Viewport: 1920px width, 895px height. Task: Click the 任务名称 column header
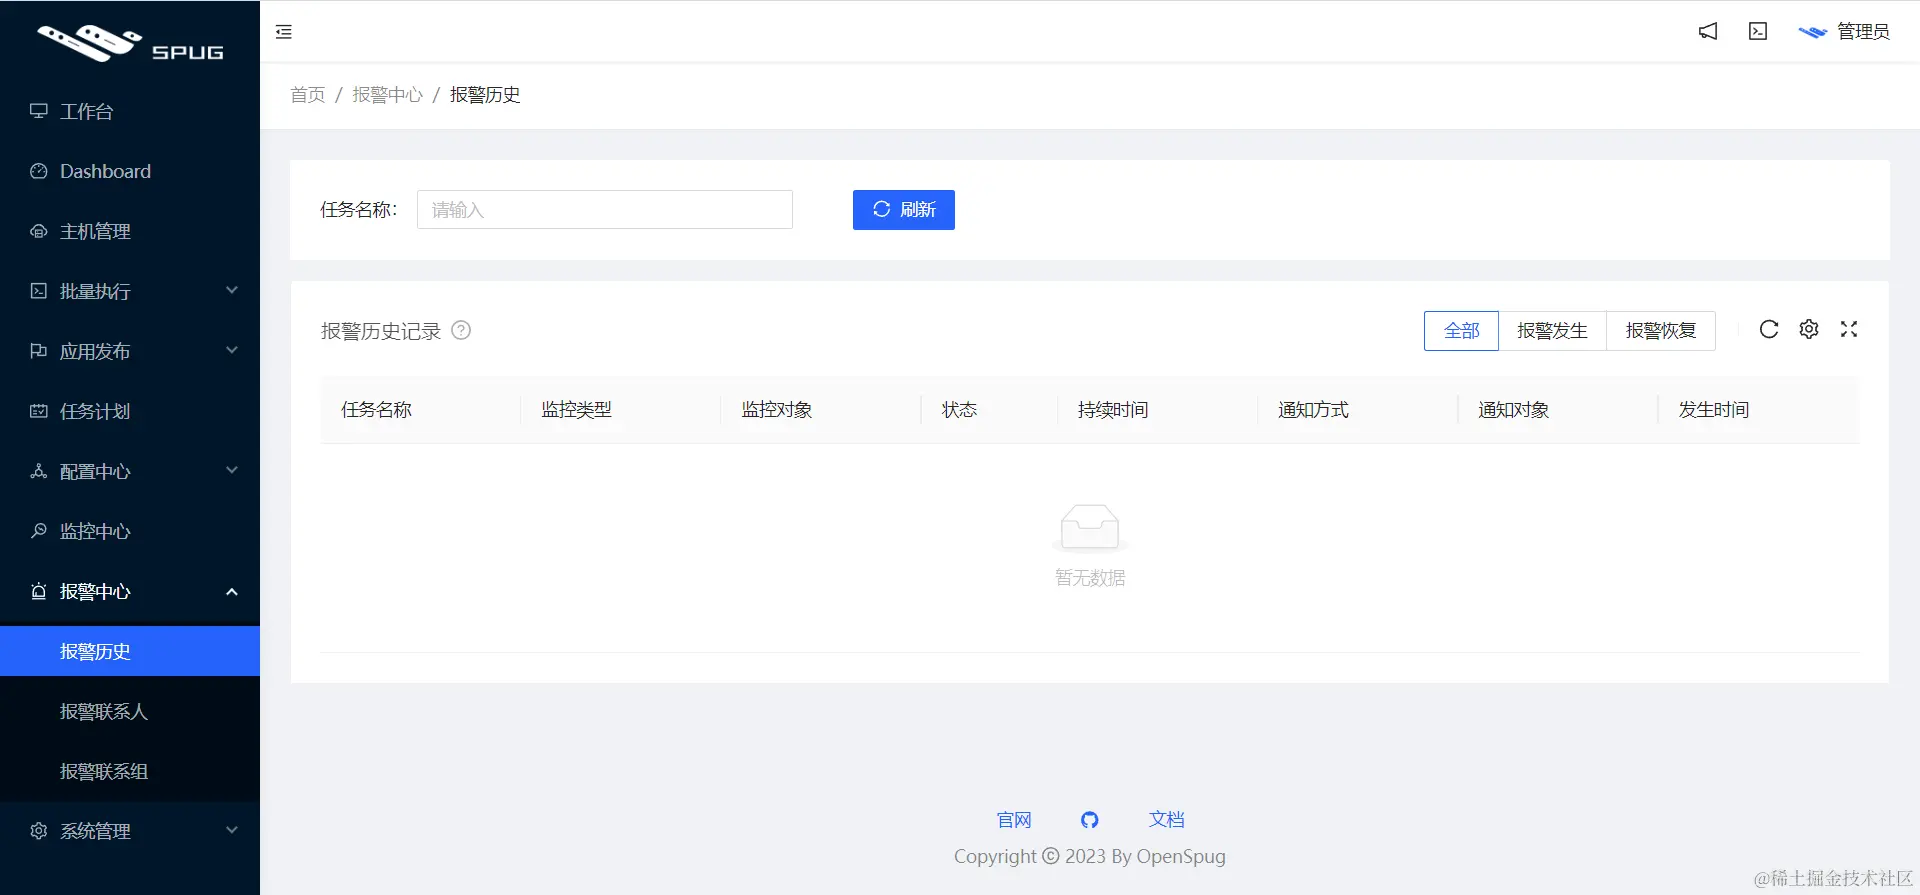(376, 410)
